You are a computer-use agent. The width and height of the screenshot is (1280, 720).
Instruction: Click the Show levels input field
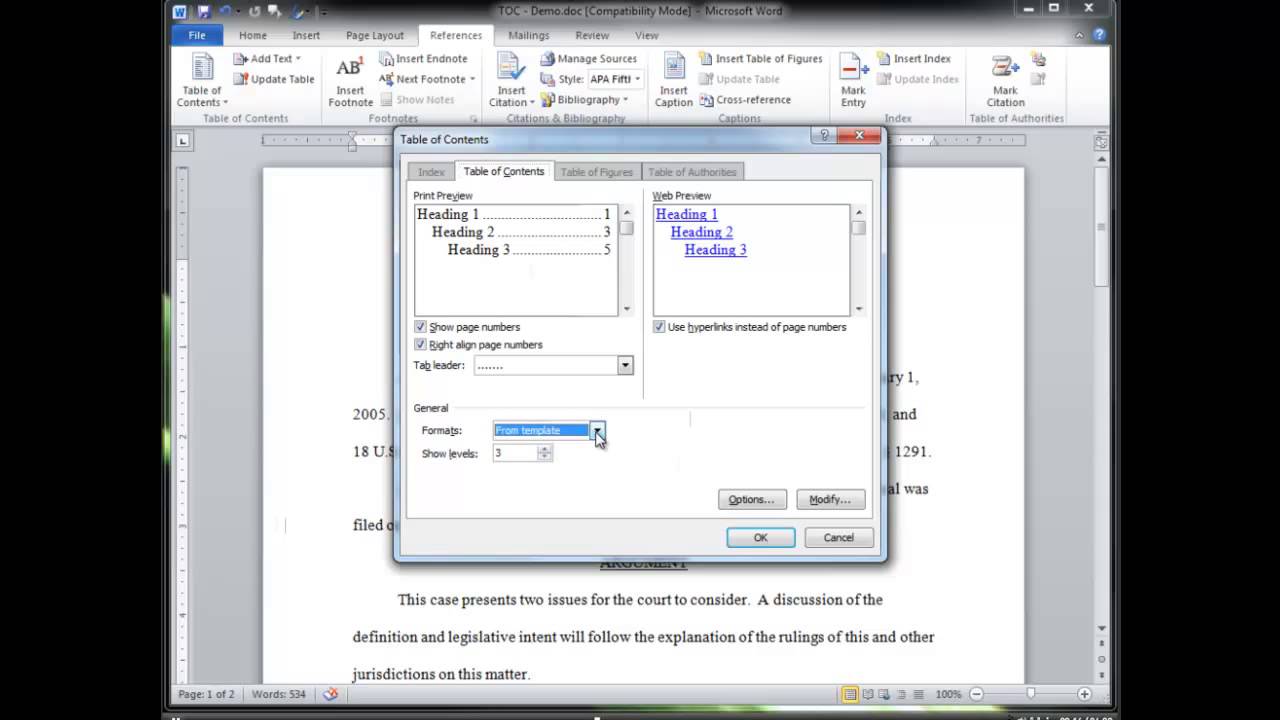pyautogui.click(x=515, y=453)
